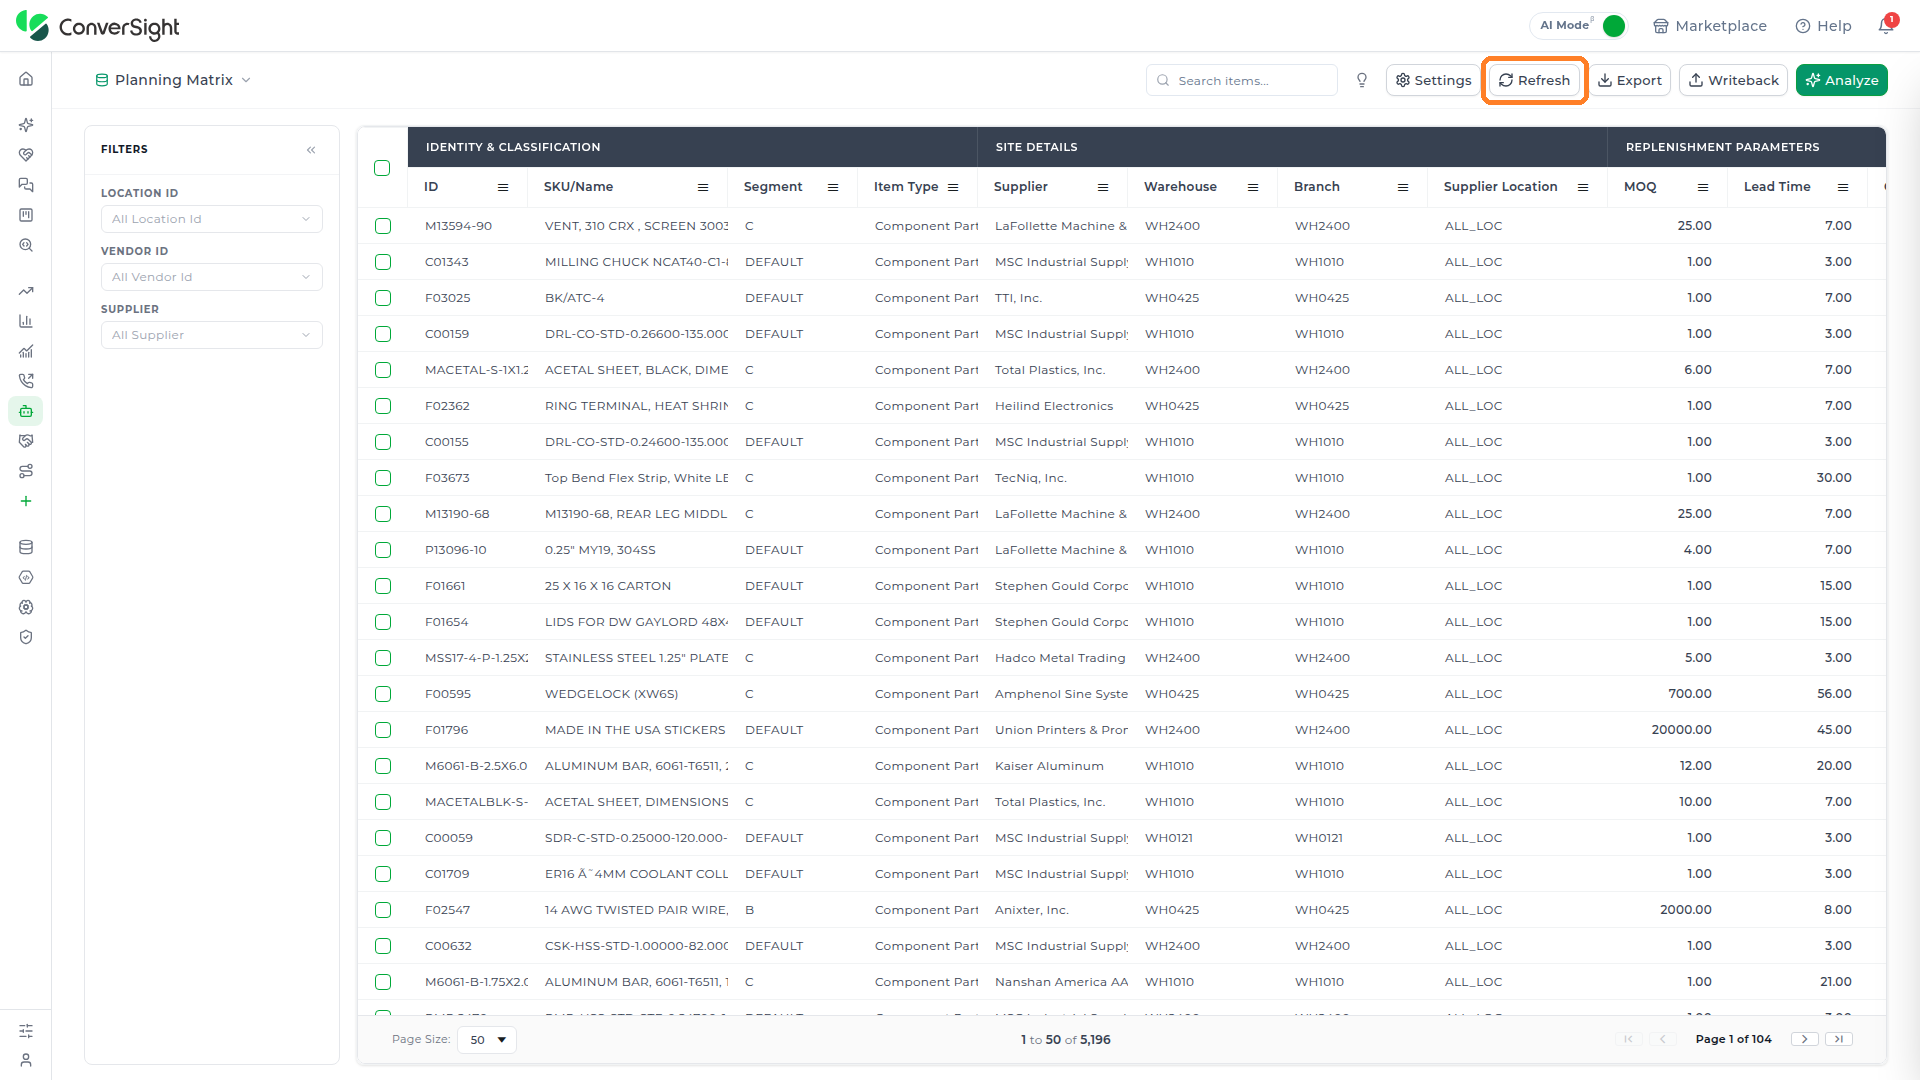Open the user profile icon at bottom
The height and width of the screenshot is (1080, 1920).
pyautogui.click(x=26, y=1060)
